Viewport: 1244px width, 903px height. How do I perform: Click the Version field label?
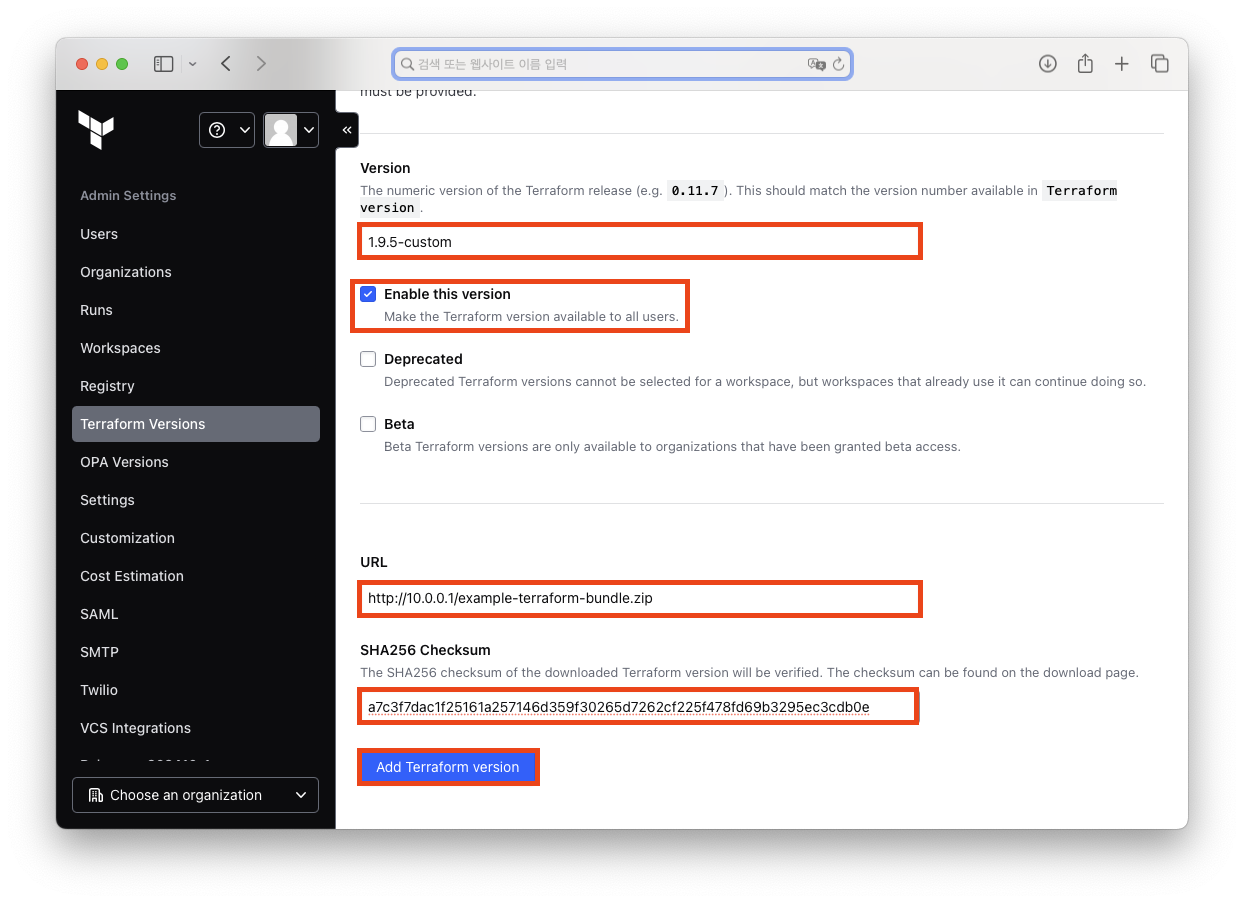pos(385,168)
